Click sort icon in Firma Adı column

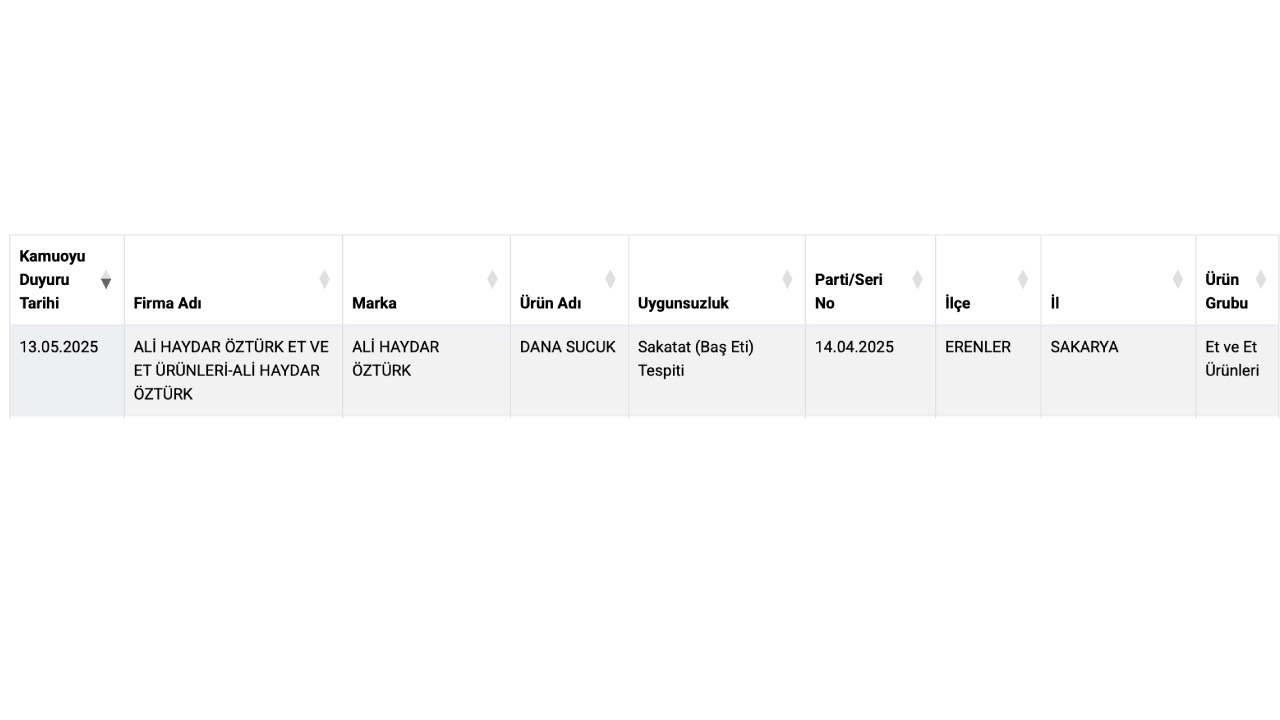[324, 280]
